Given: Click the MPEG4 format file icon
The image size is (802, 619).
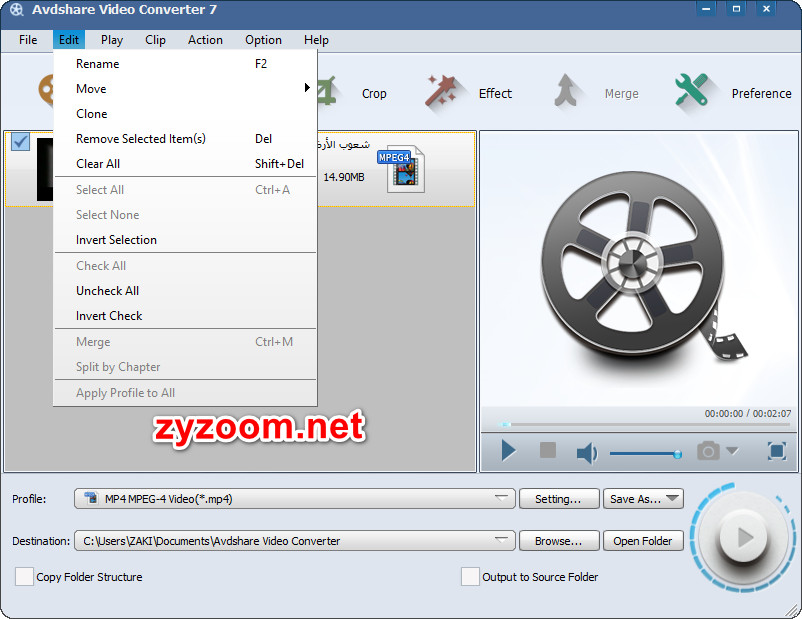Looking at the screenshot, I should tap(402, 169).
